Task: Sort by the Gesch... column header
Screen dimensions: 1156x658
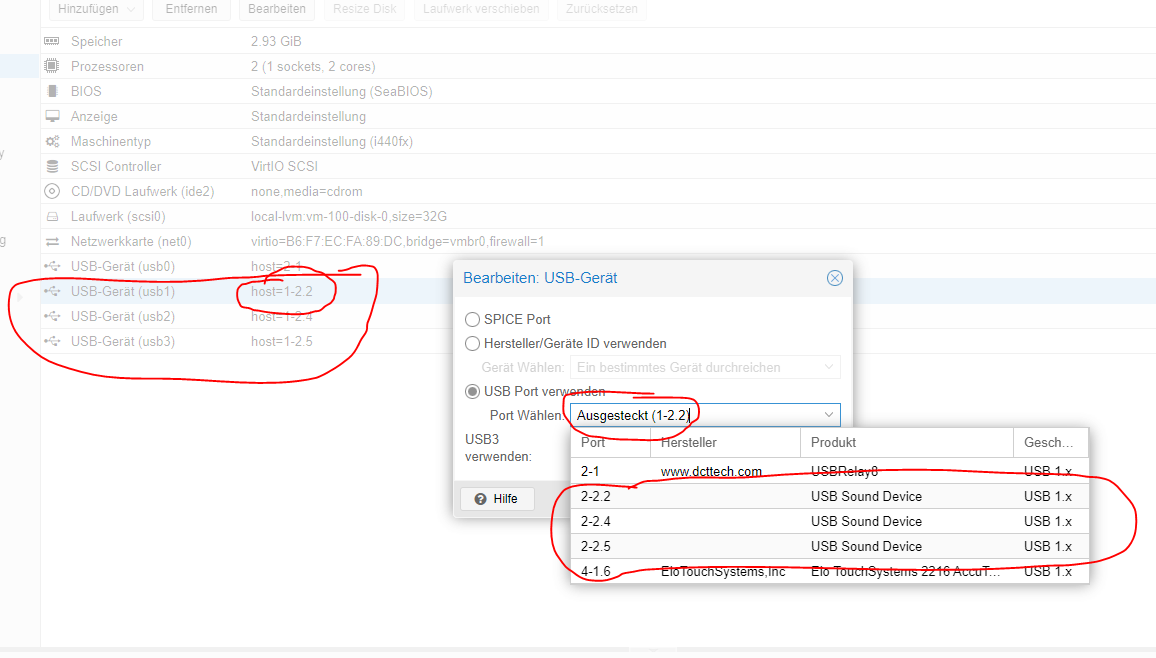Action: [1051, 442]
